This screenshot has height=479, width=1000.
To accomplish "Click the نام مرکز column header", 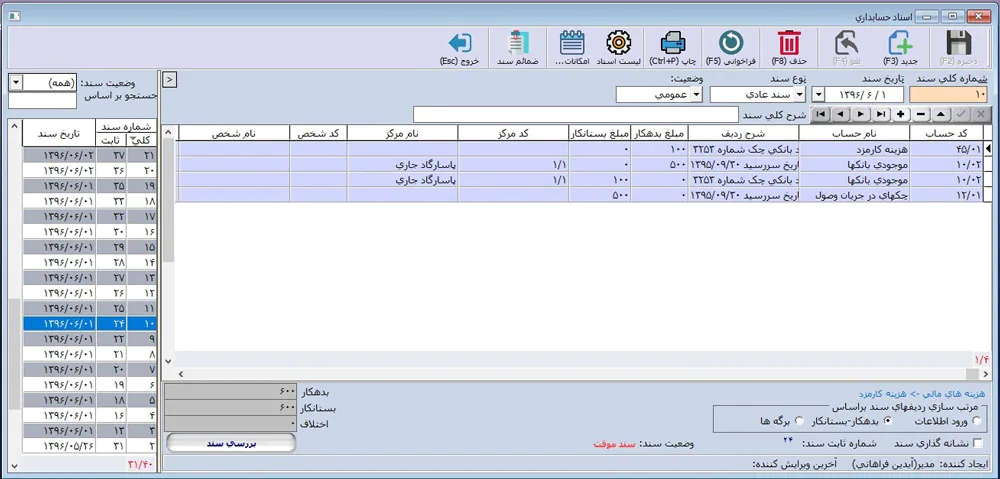I will point(402,132).
